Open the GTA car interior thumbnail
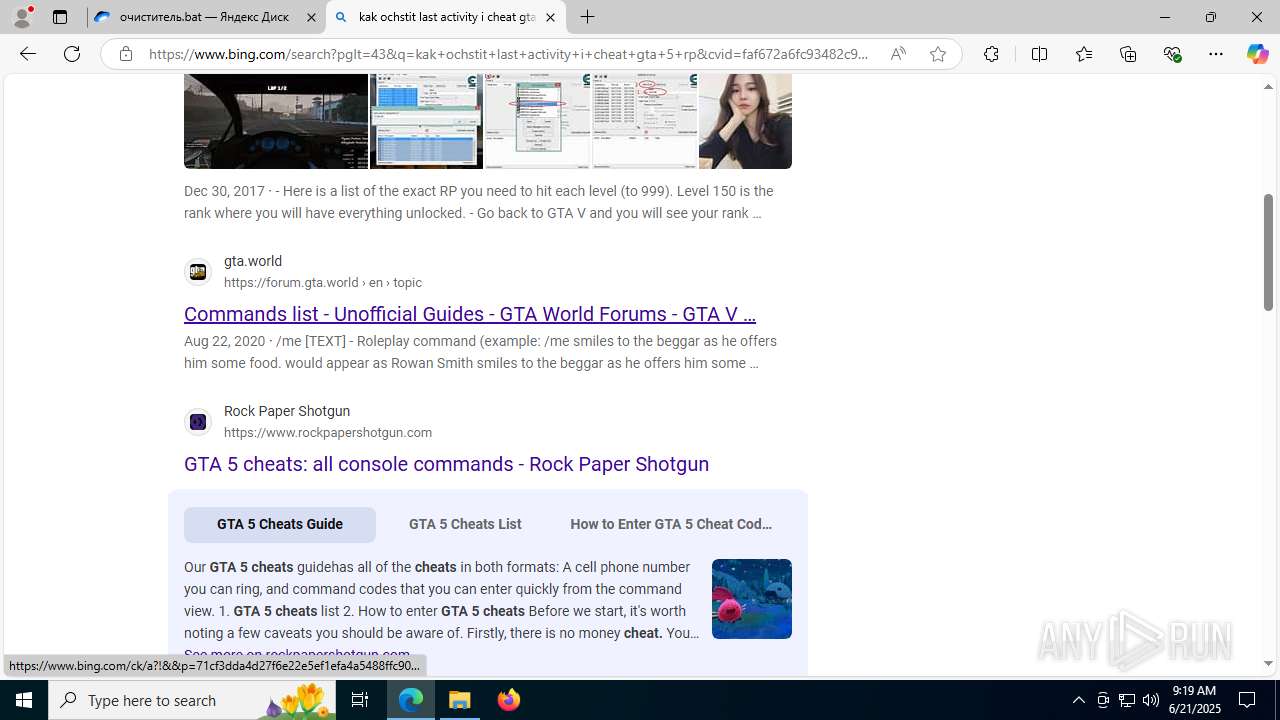The width and height of the screenshot is (1280, 720). click(276, 120)
